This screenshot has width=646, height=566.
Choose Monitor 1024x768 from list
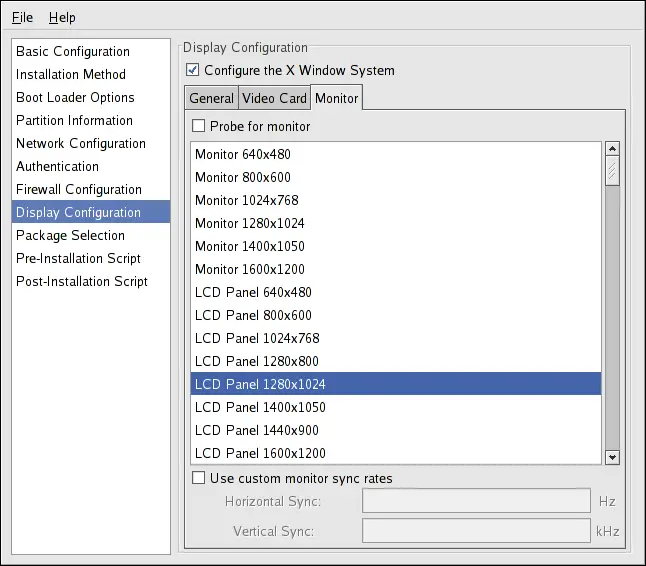pos(246,200)
